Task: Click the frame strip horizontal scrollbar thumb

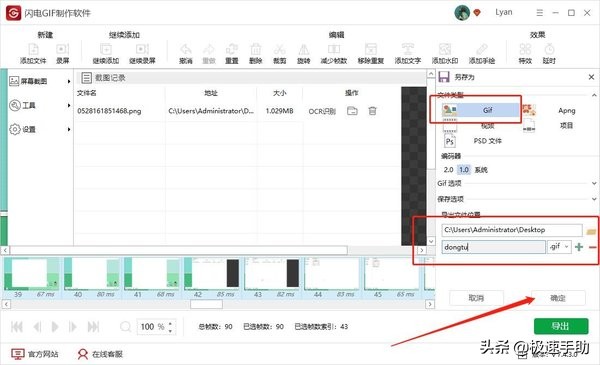Action: 206,304
